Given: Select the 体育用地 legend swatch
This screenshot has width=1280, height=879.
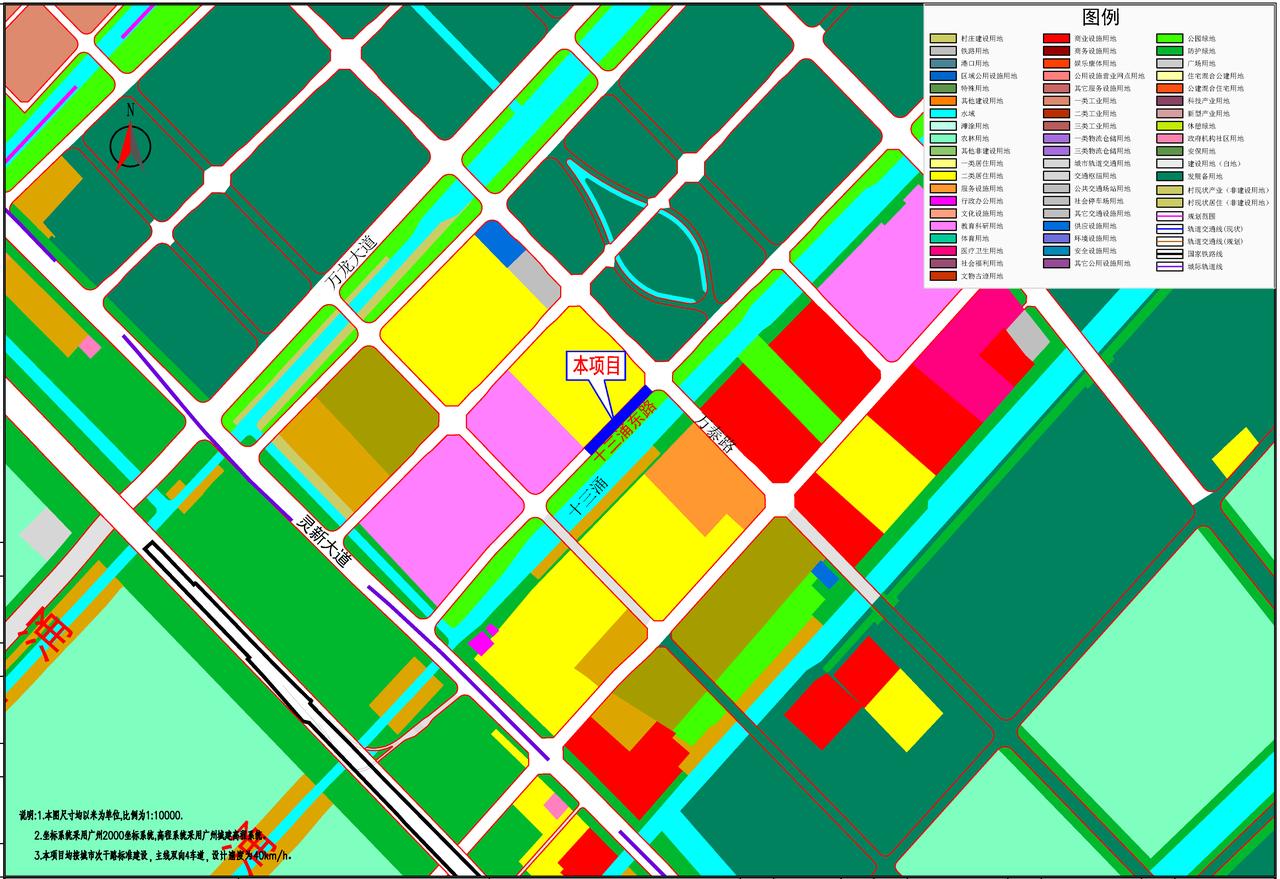Looking at the screenshot, I should coord(943,239).
